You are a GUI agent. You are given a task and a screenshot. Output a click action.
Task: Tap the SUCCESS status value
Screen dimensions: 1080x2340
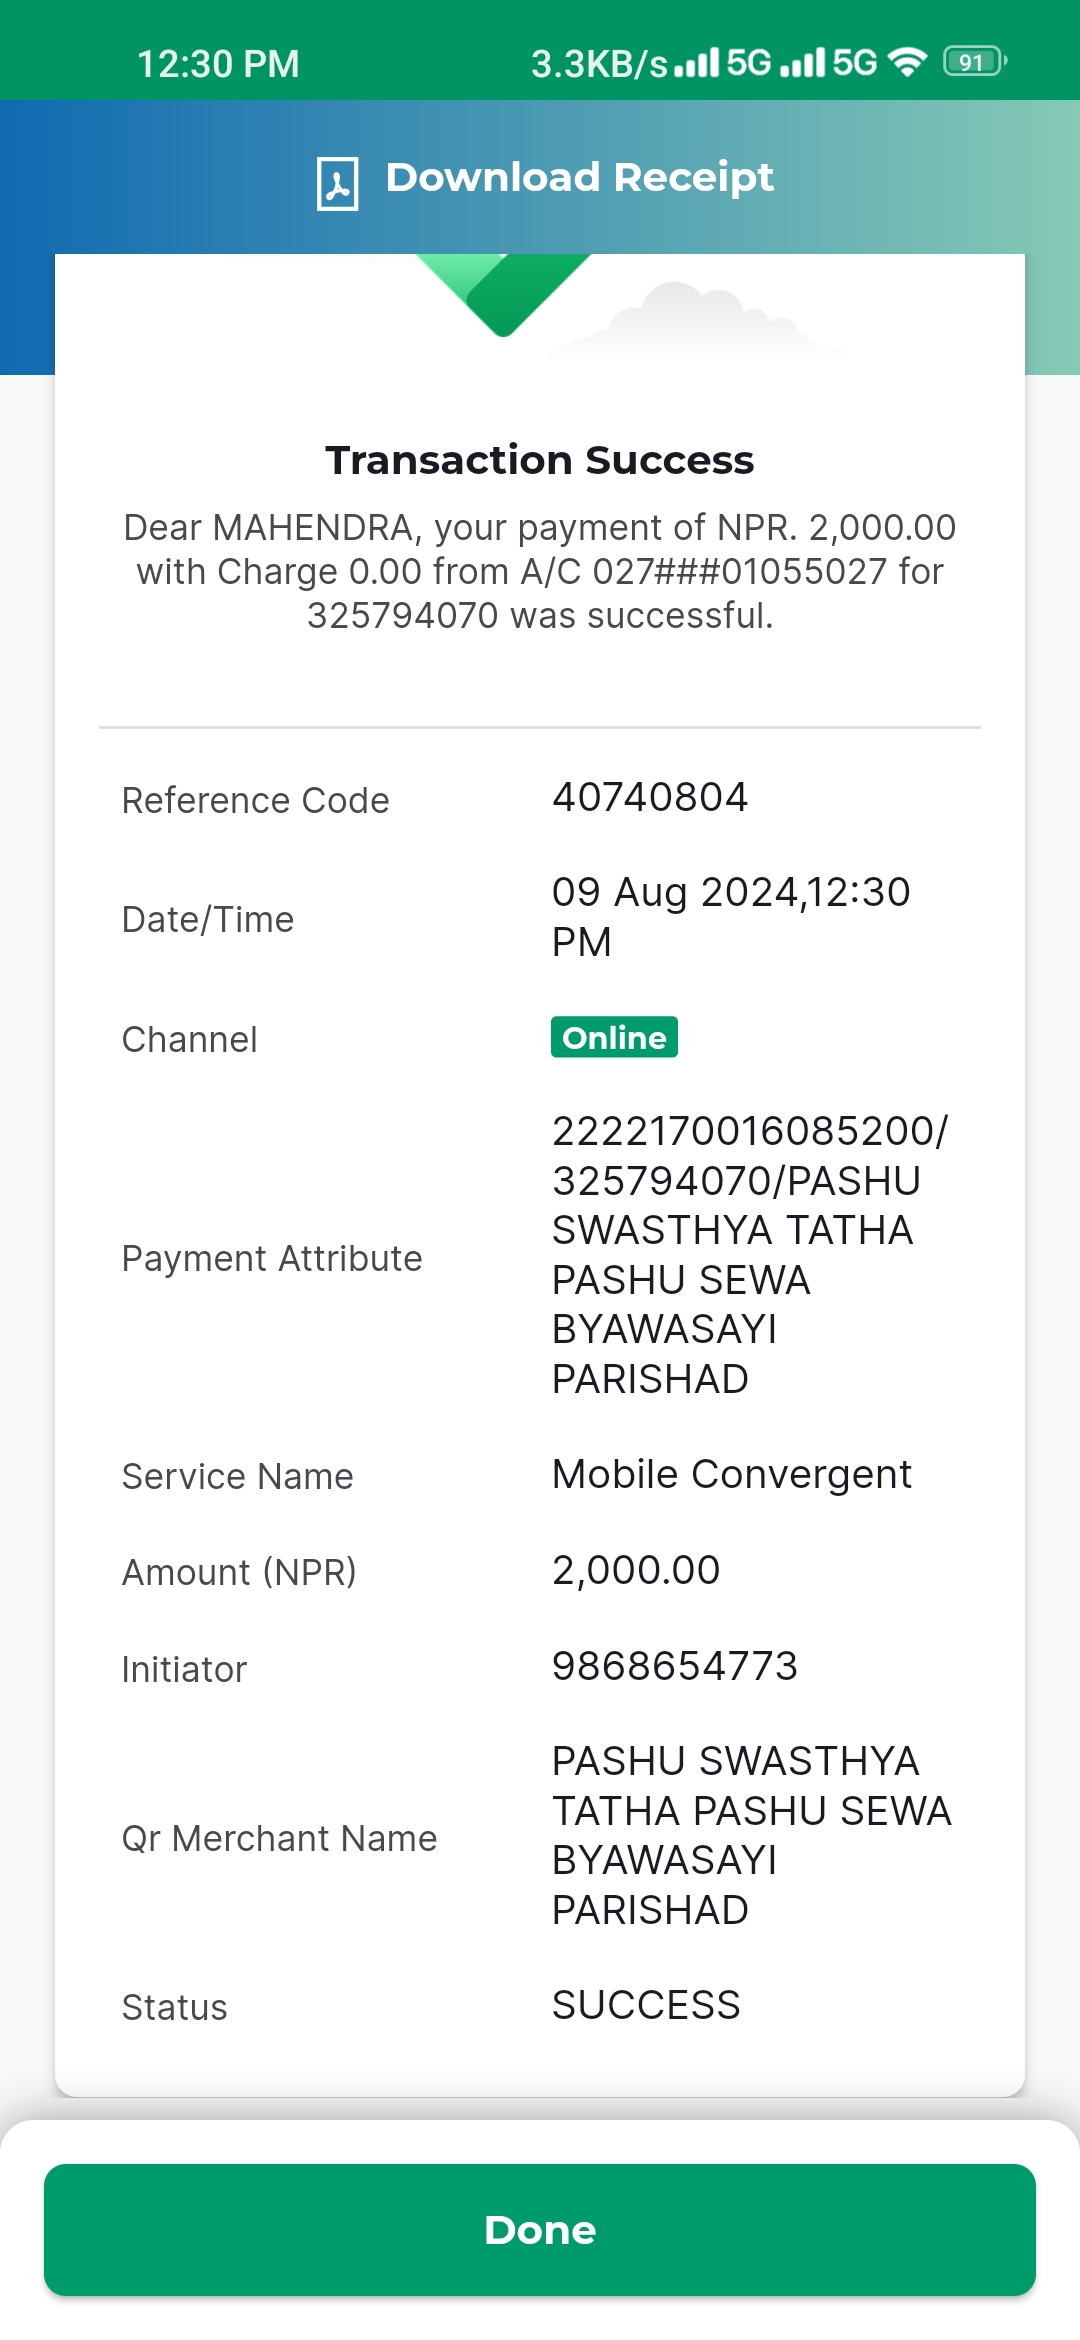point(646,2005)
